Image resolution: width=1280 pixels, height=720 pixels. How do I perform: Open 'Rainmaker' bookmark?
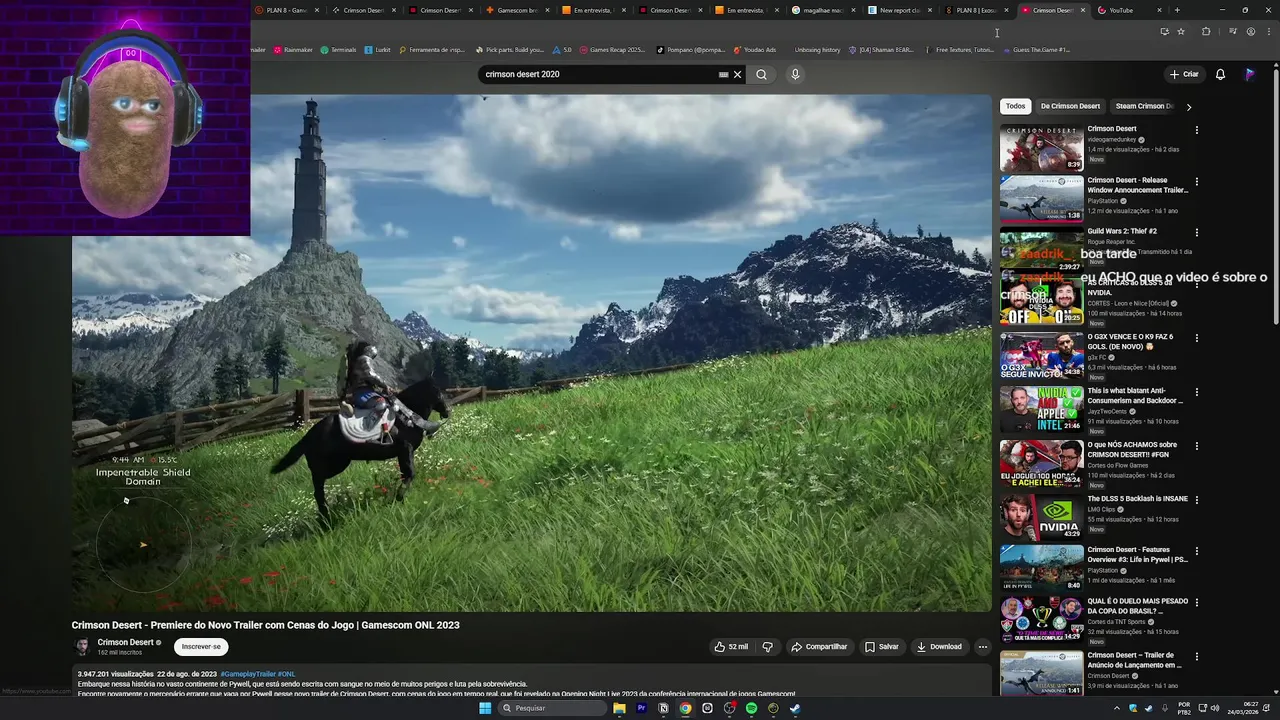[x=293, y=50]
